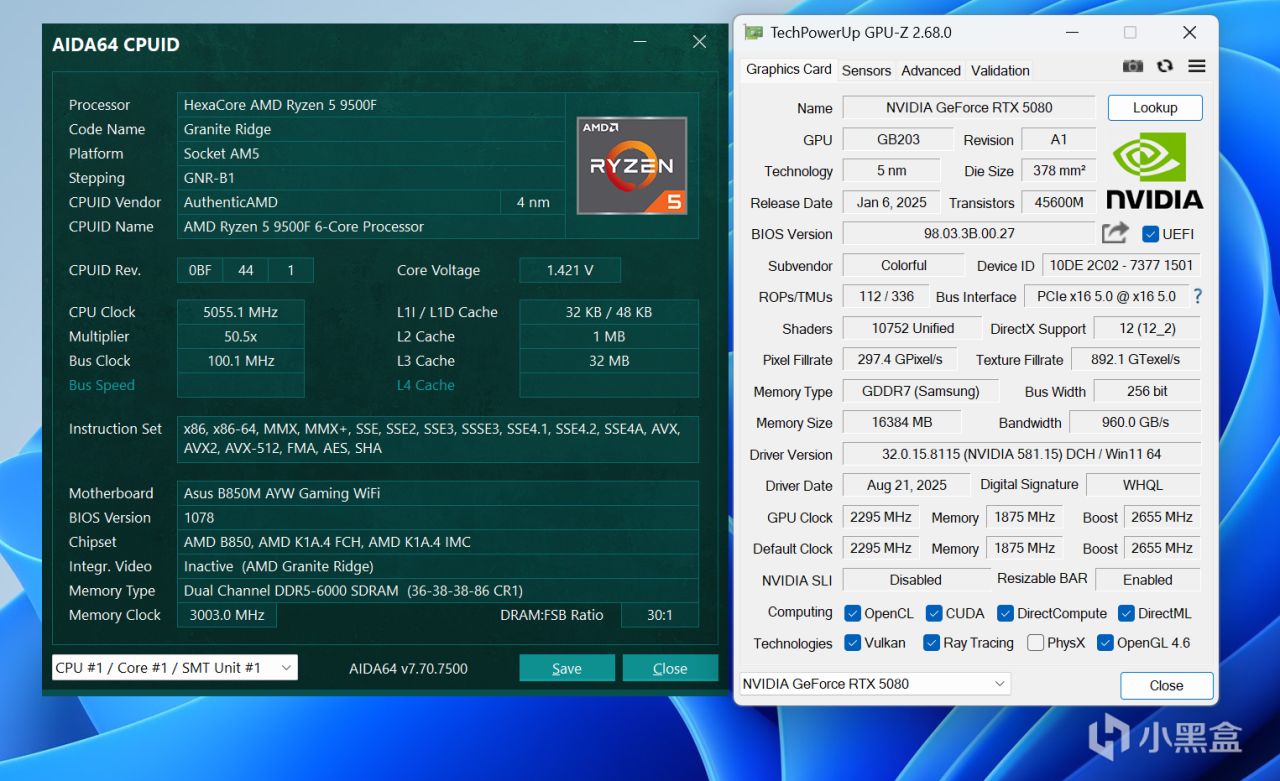
Task: Click the GPU name field NVIDIA GeForce RTX 5080
Action: pos(969,108)
